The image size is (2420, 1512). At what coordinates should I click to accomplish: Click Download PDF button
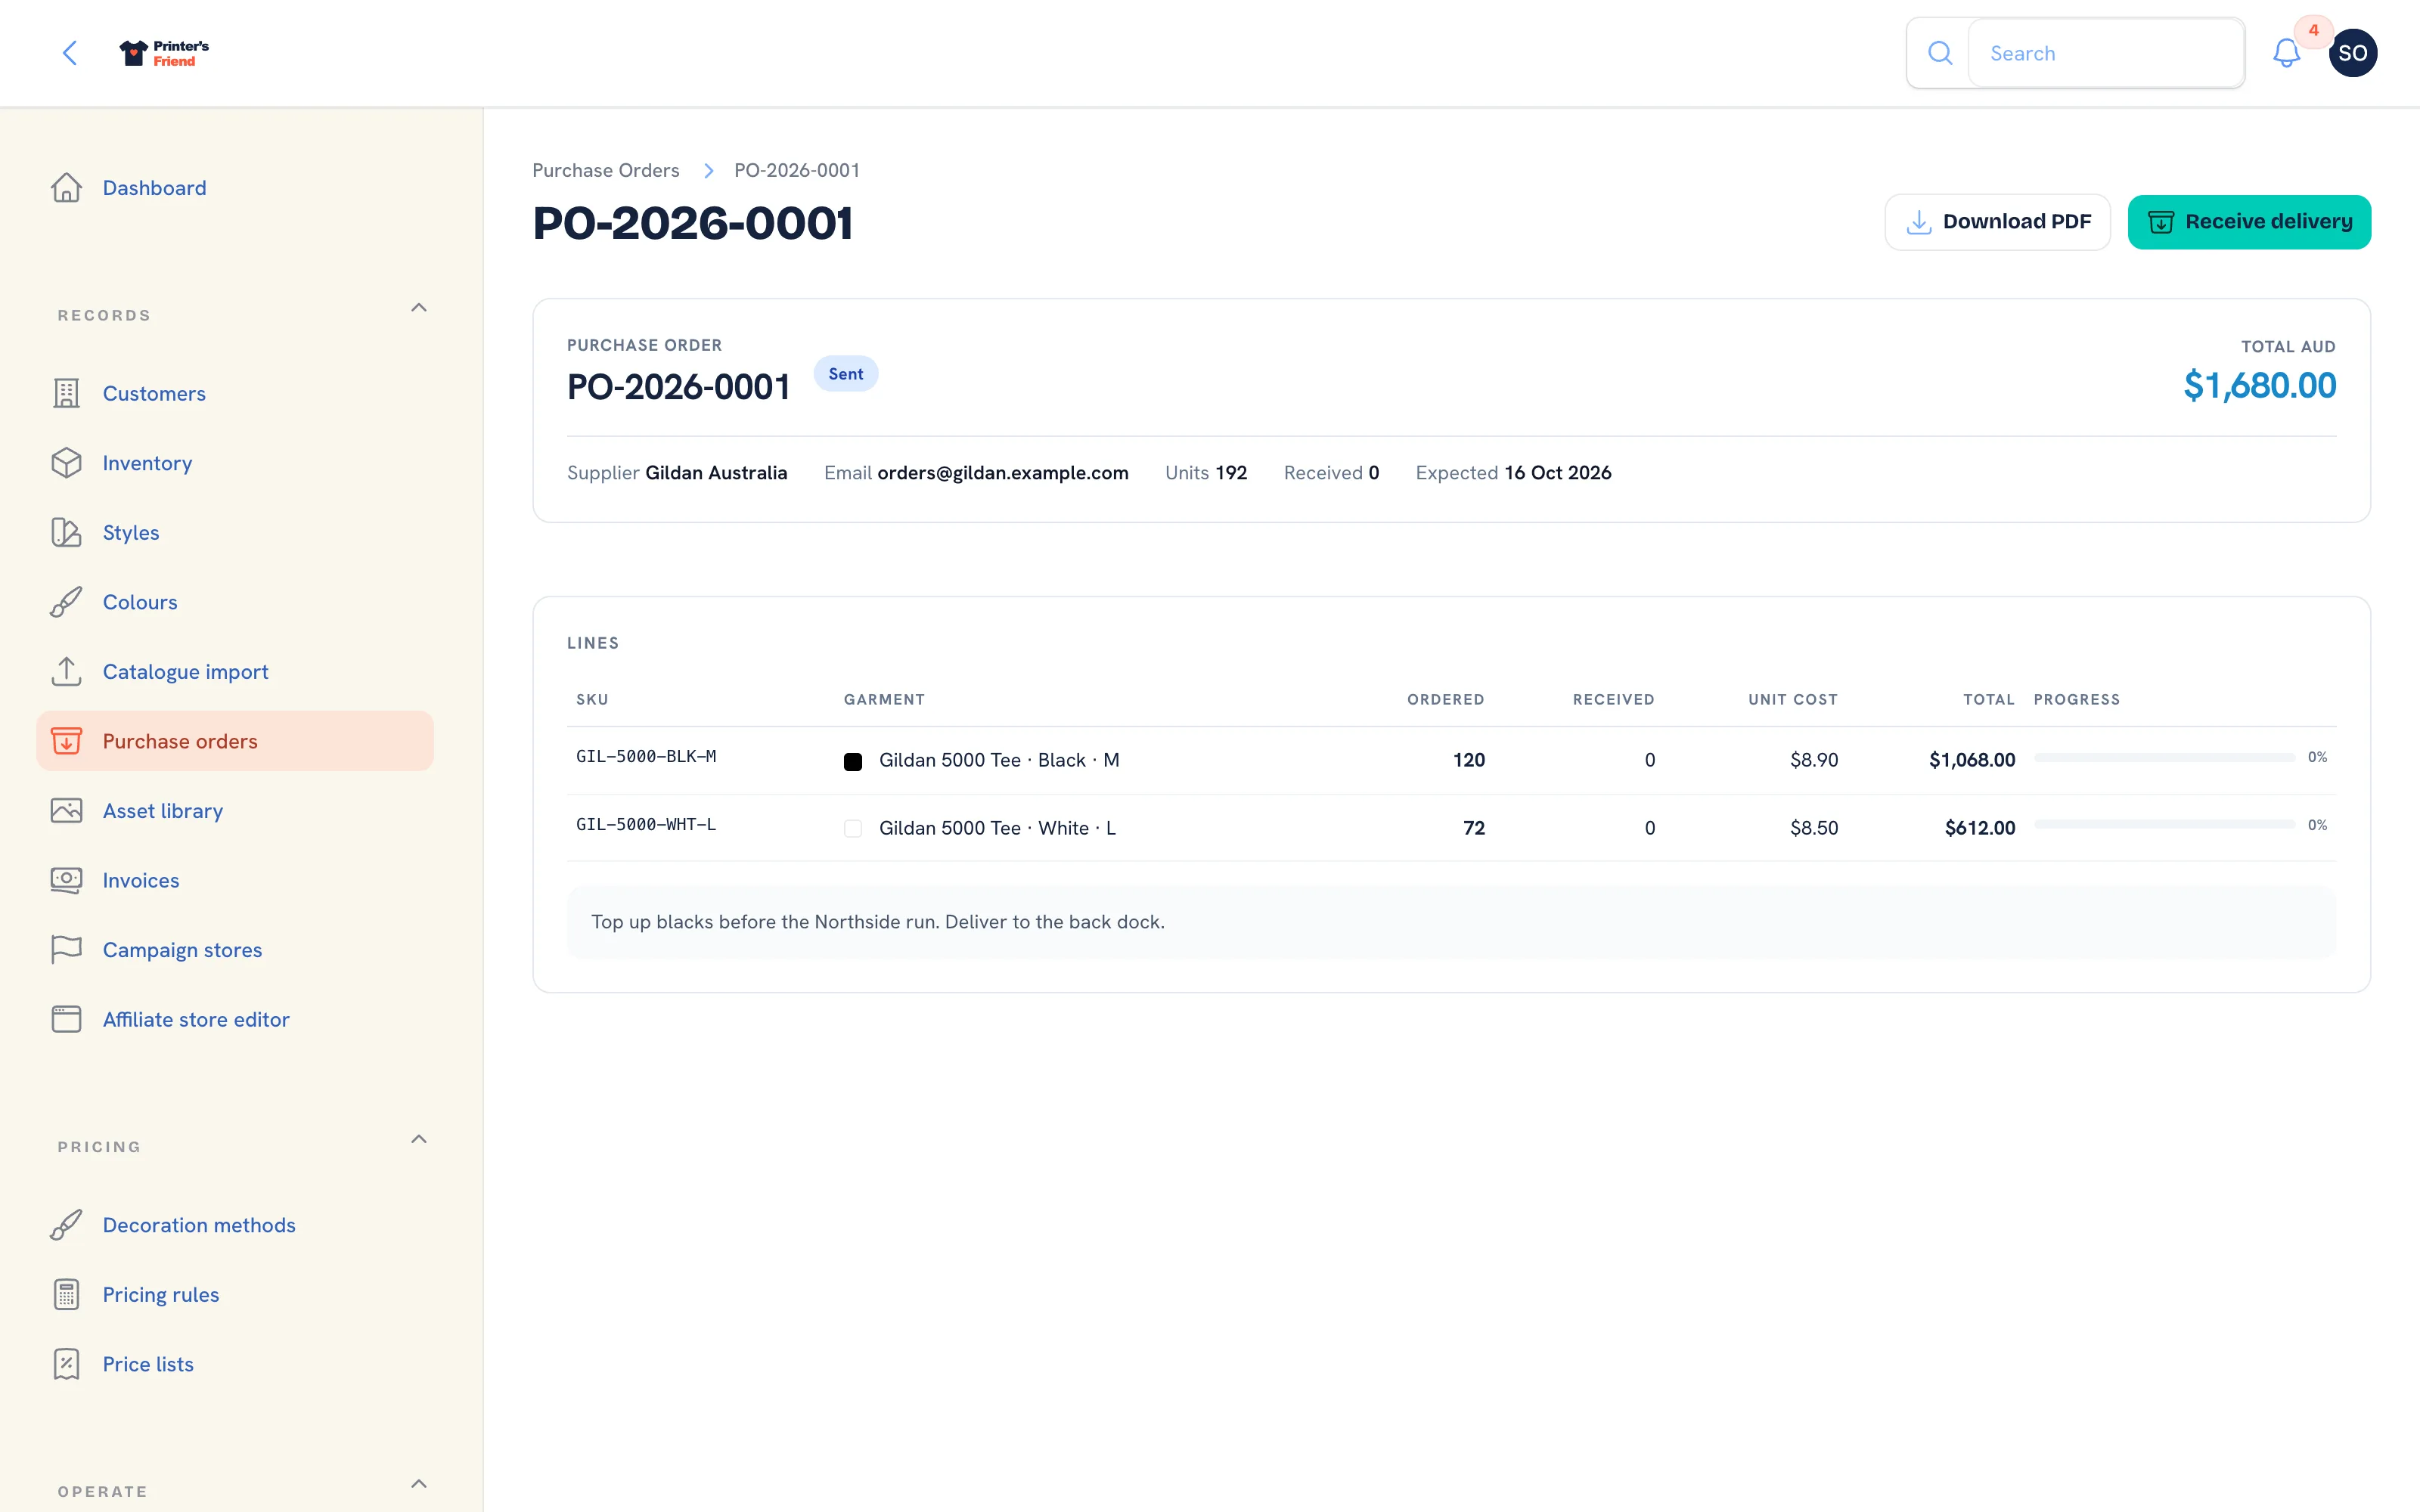1997,222
